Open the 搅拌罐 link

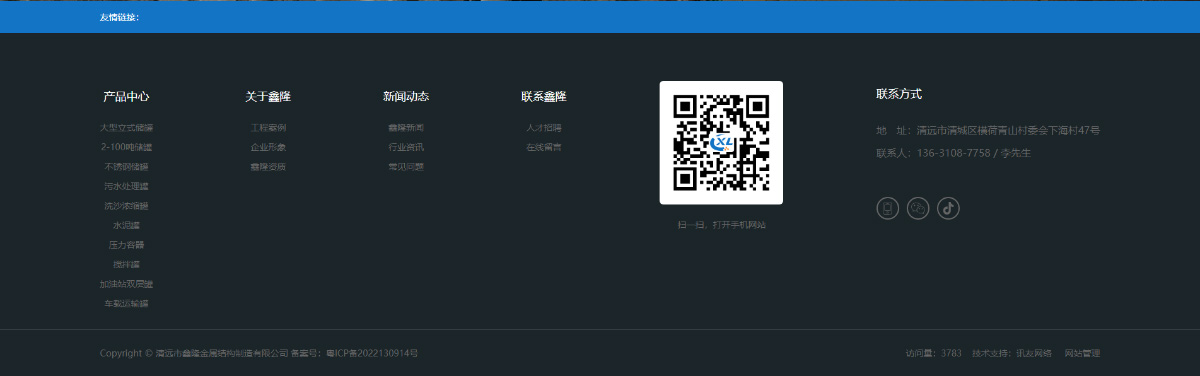pos(126,264)
